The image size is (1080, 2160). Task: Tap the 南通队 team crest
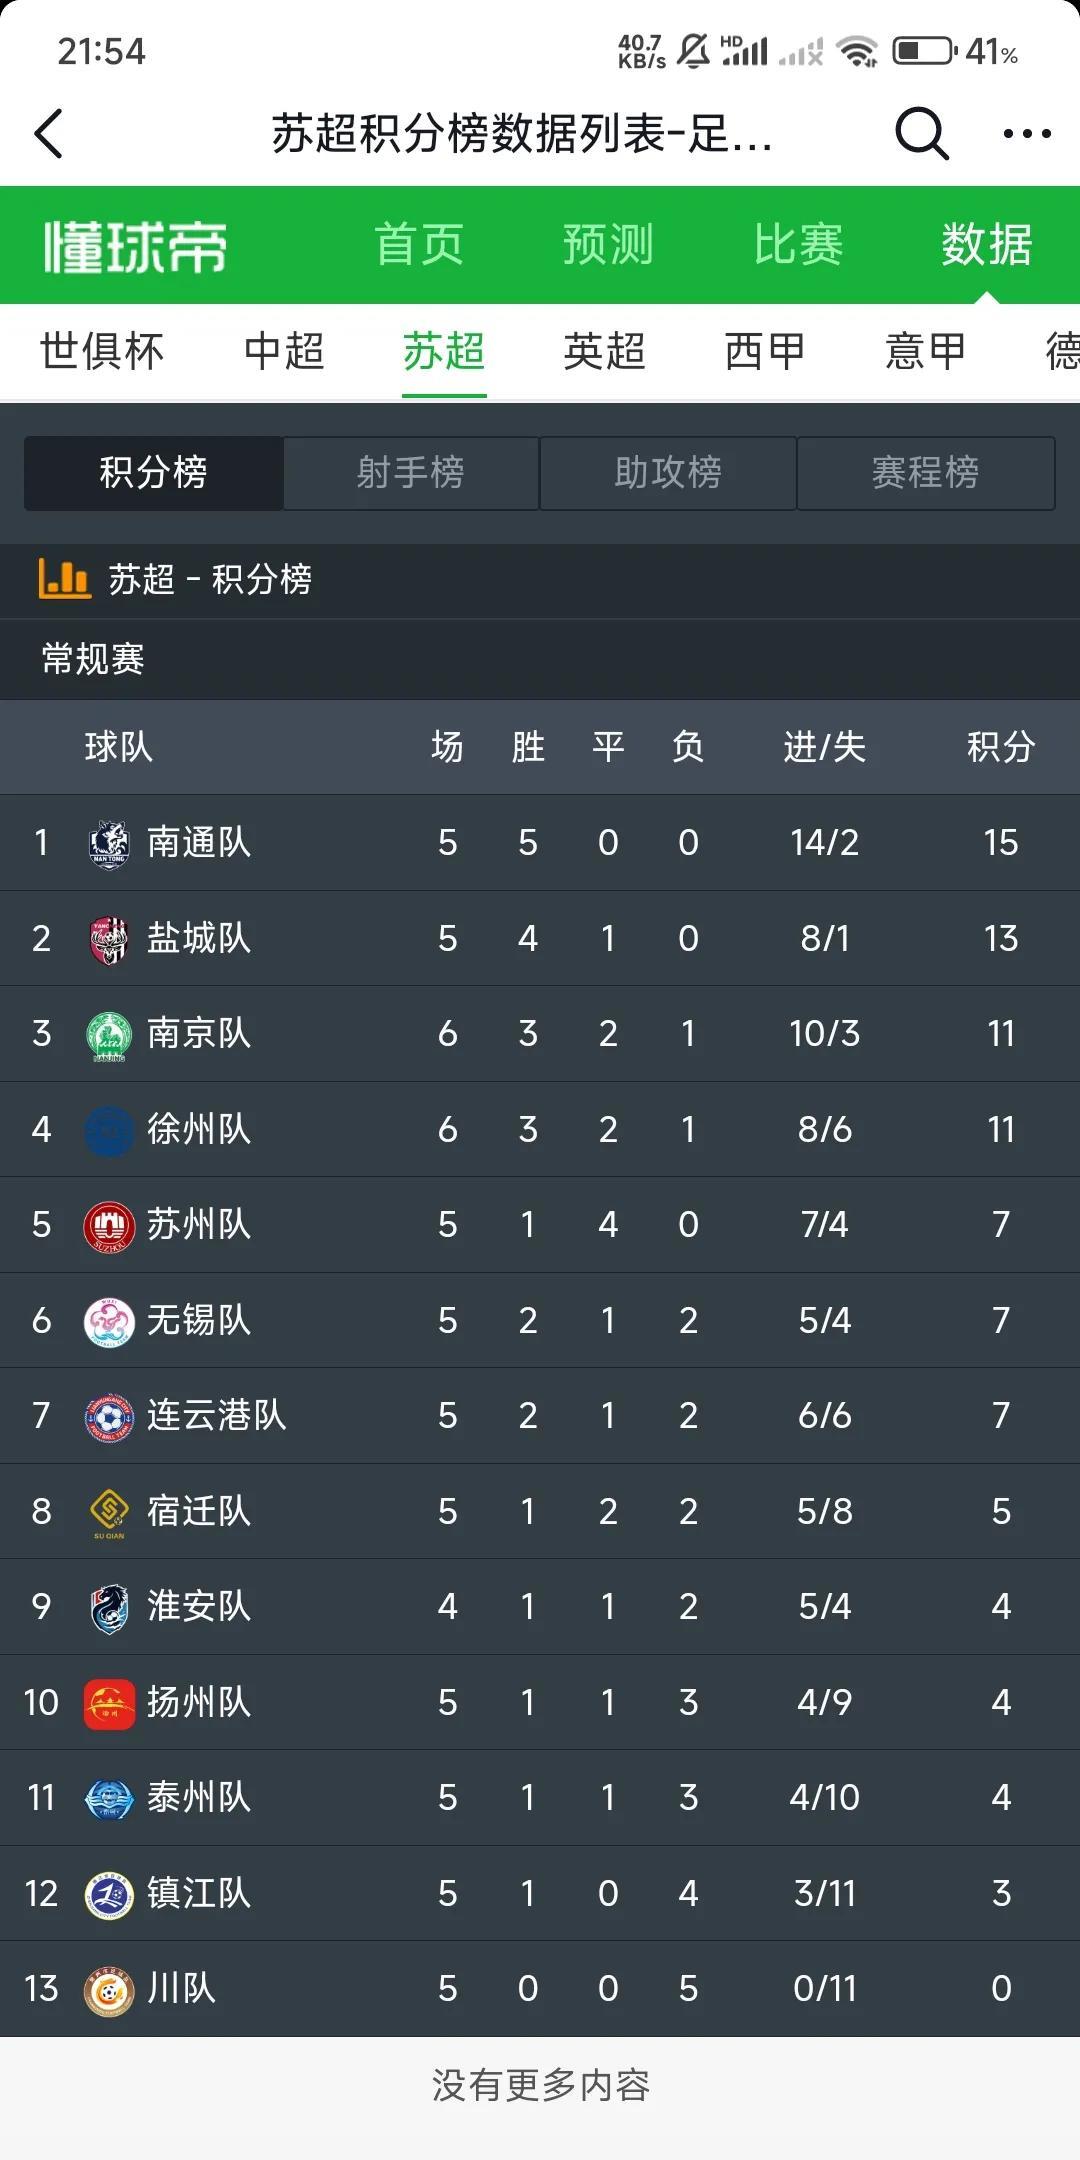tap(109, 843)
